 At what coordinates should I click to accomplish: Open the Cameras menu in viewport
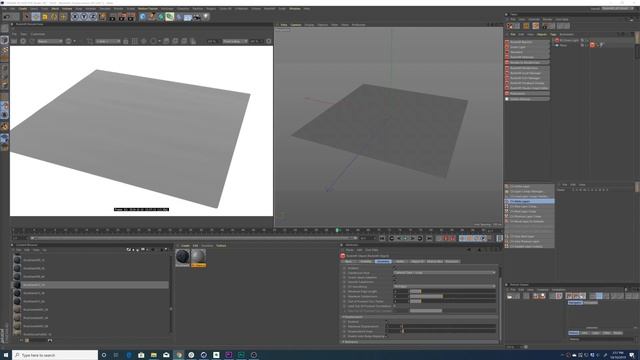click(x=296, y=25)
